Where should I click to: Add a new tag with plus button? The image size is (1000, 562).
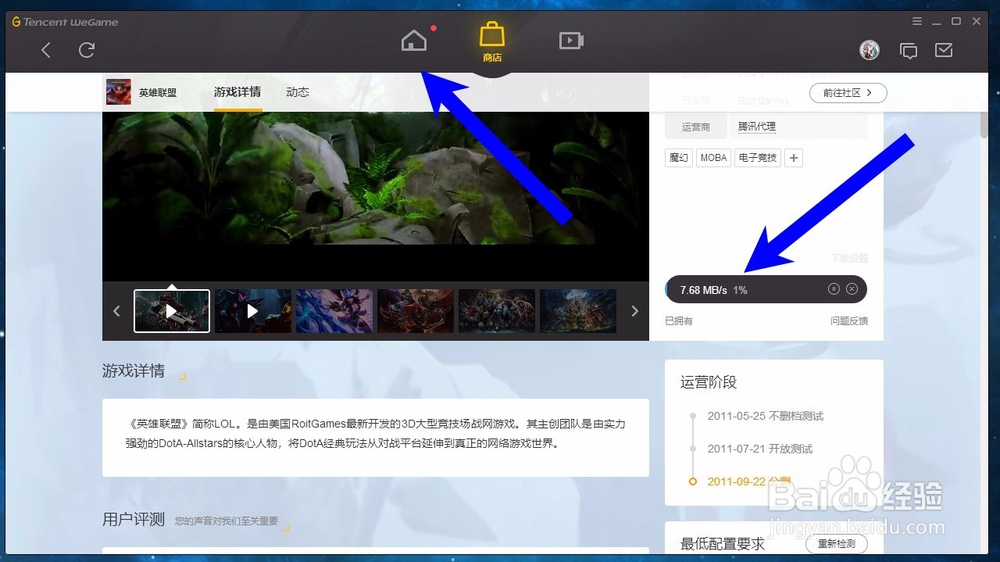(793, 158)
